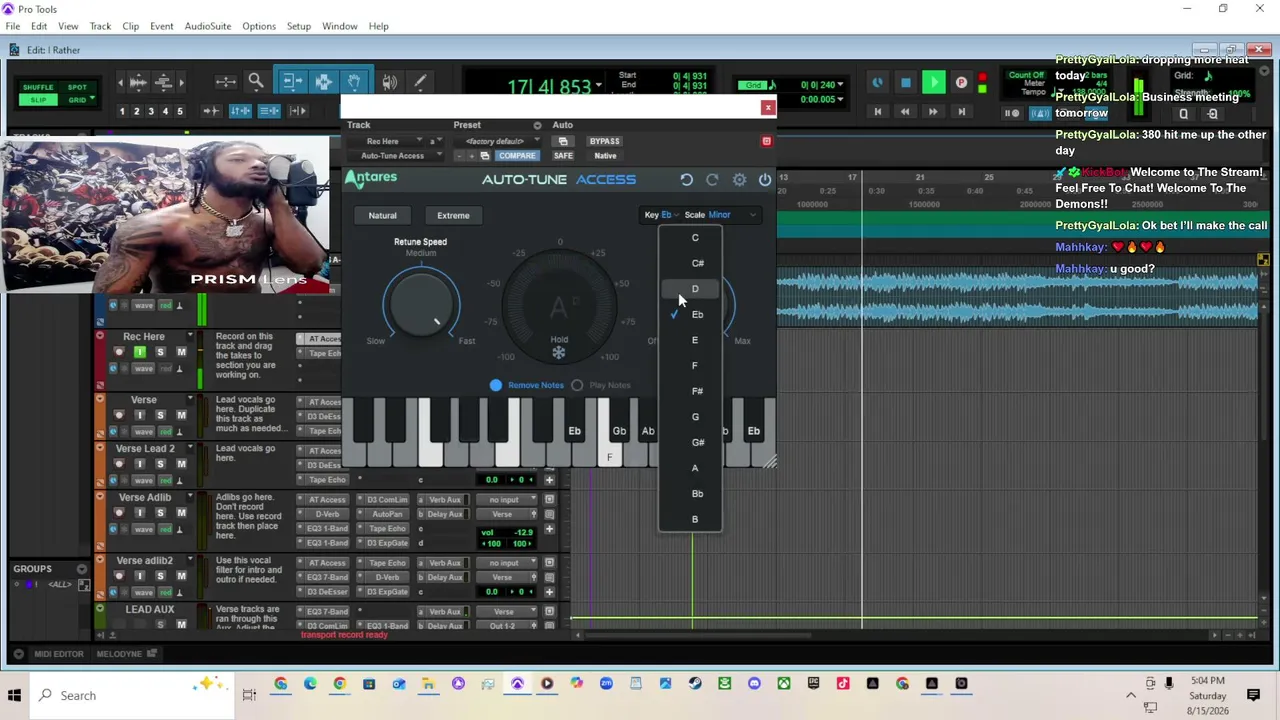Click the Undo arrow in Auto-Tune Access
Viewport: 1280px width, 720px height.
[x=686, y=180]
